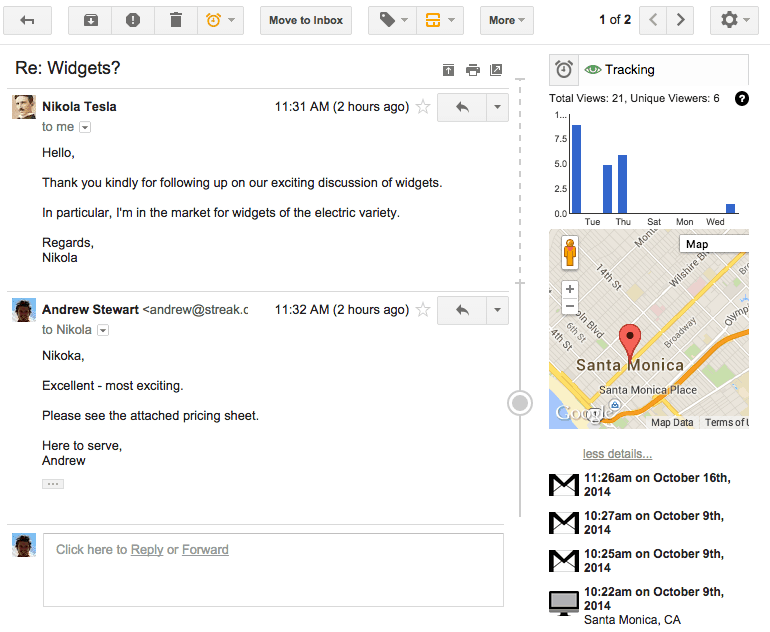The image size is (770, 632).
Task: Toggle the Tracking eye panel
Action: click(x=618, y=70)
